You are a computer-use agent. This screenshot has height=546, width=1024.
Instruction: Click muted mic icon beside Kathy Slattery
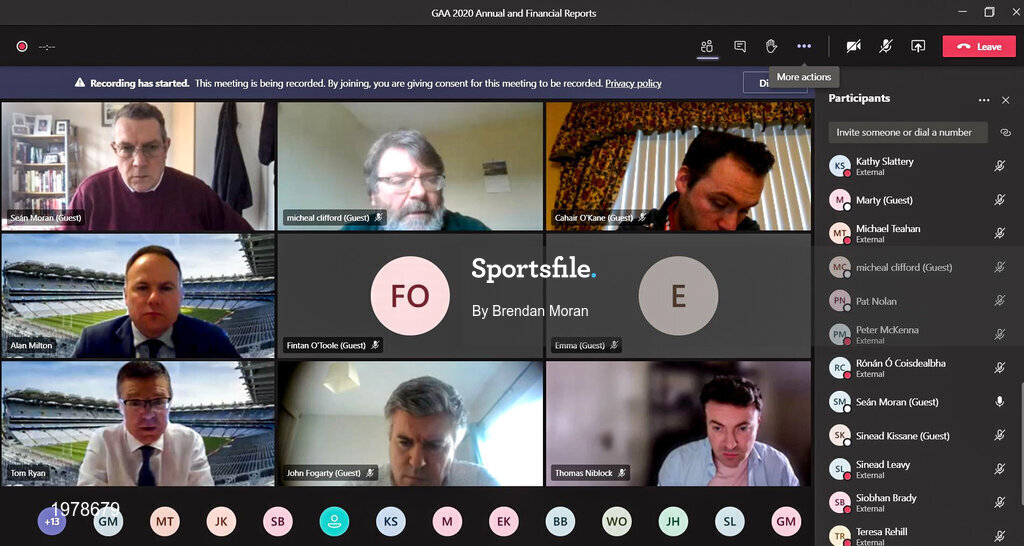click(999, 166)
